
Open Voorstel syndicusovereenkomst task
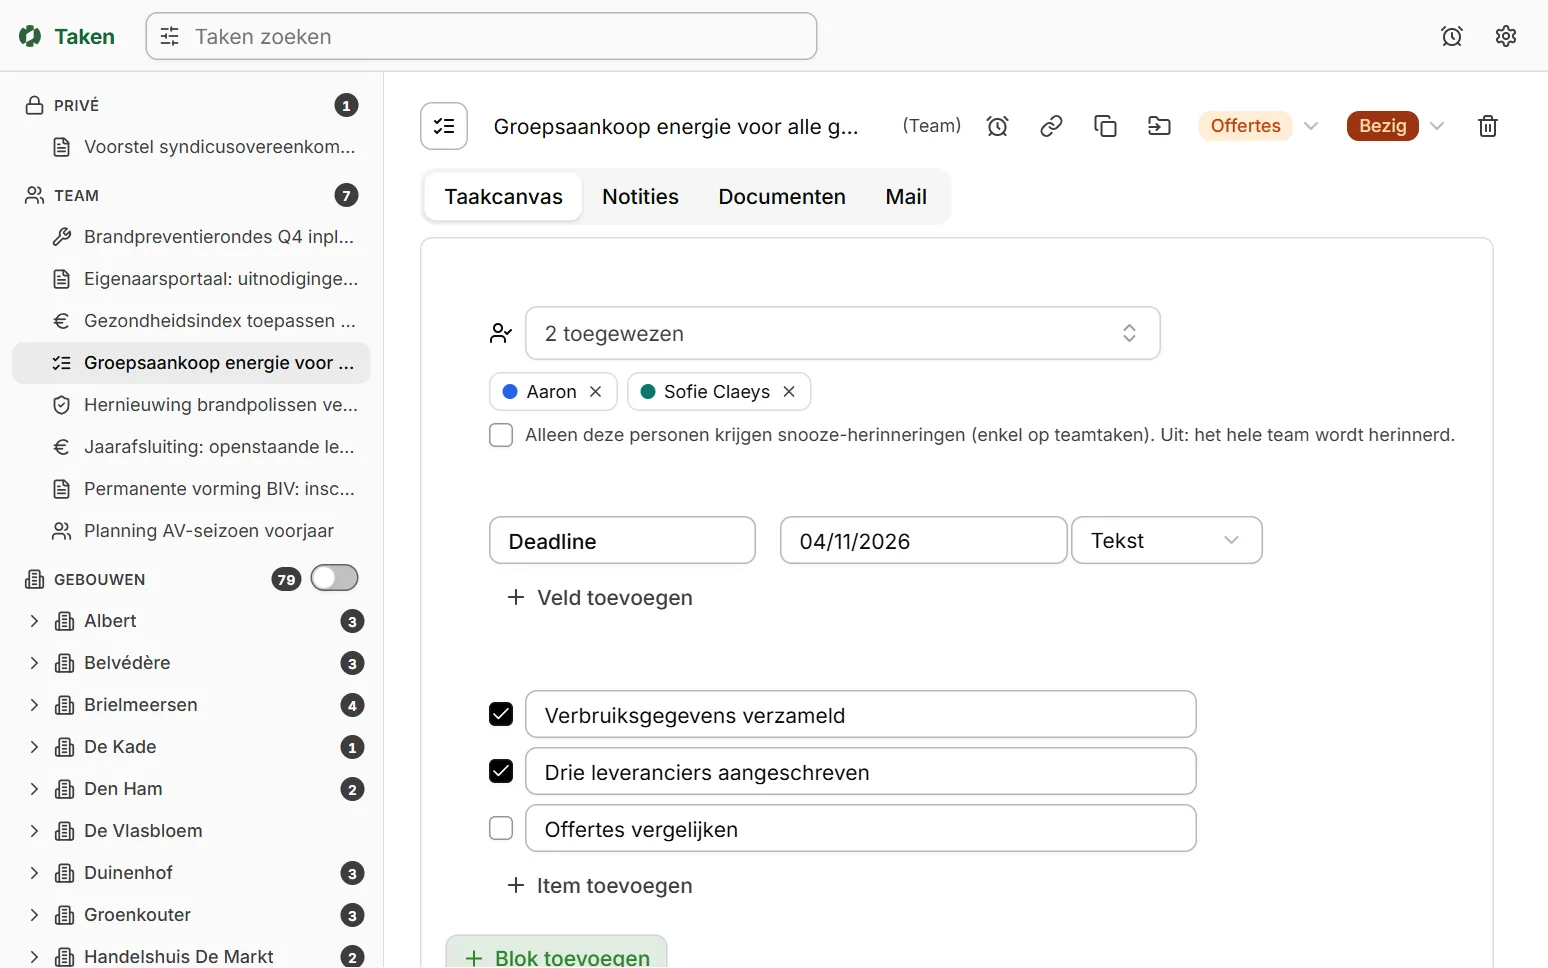pos(191,147)
